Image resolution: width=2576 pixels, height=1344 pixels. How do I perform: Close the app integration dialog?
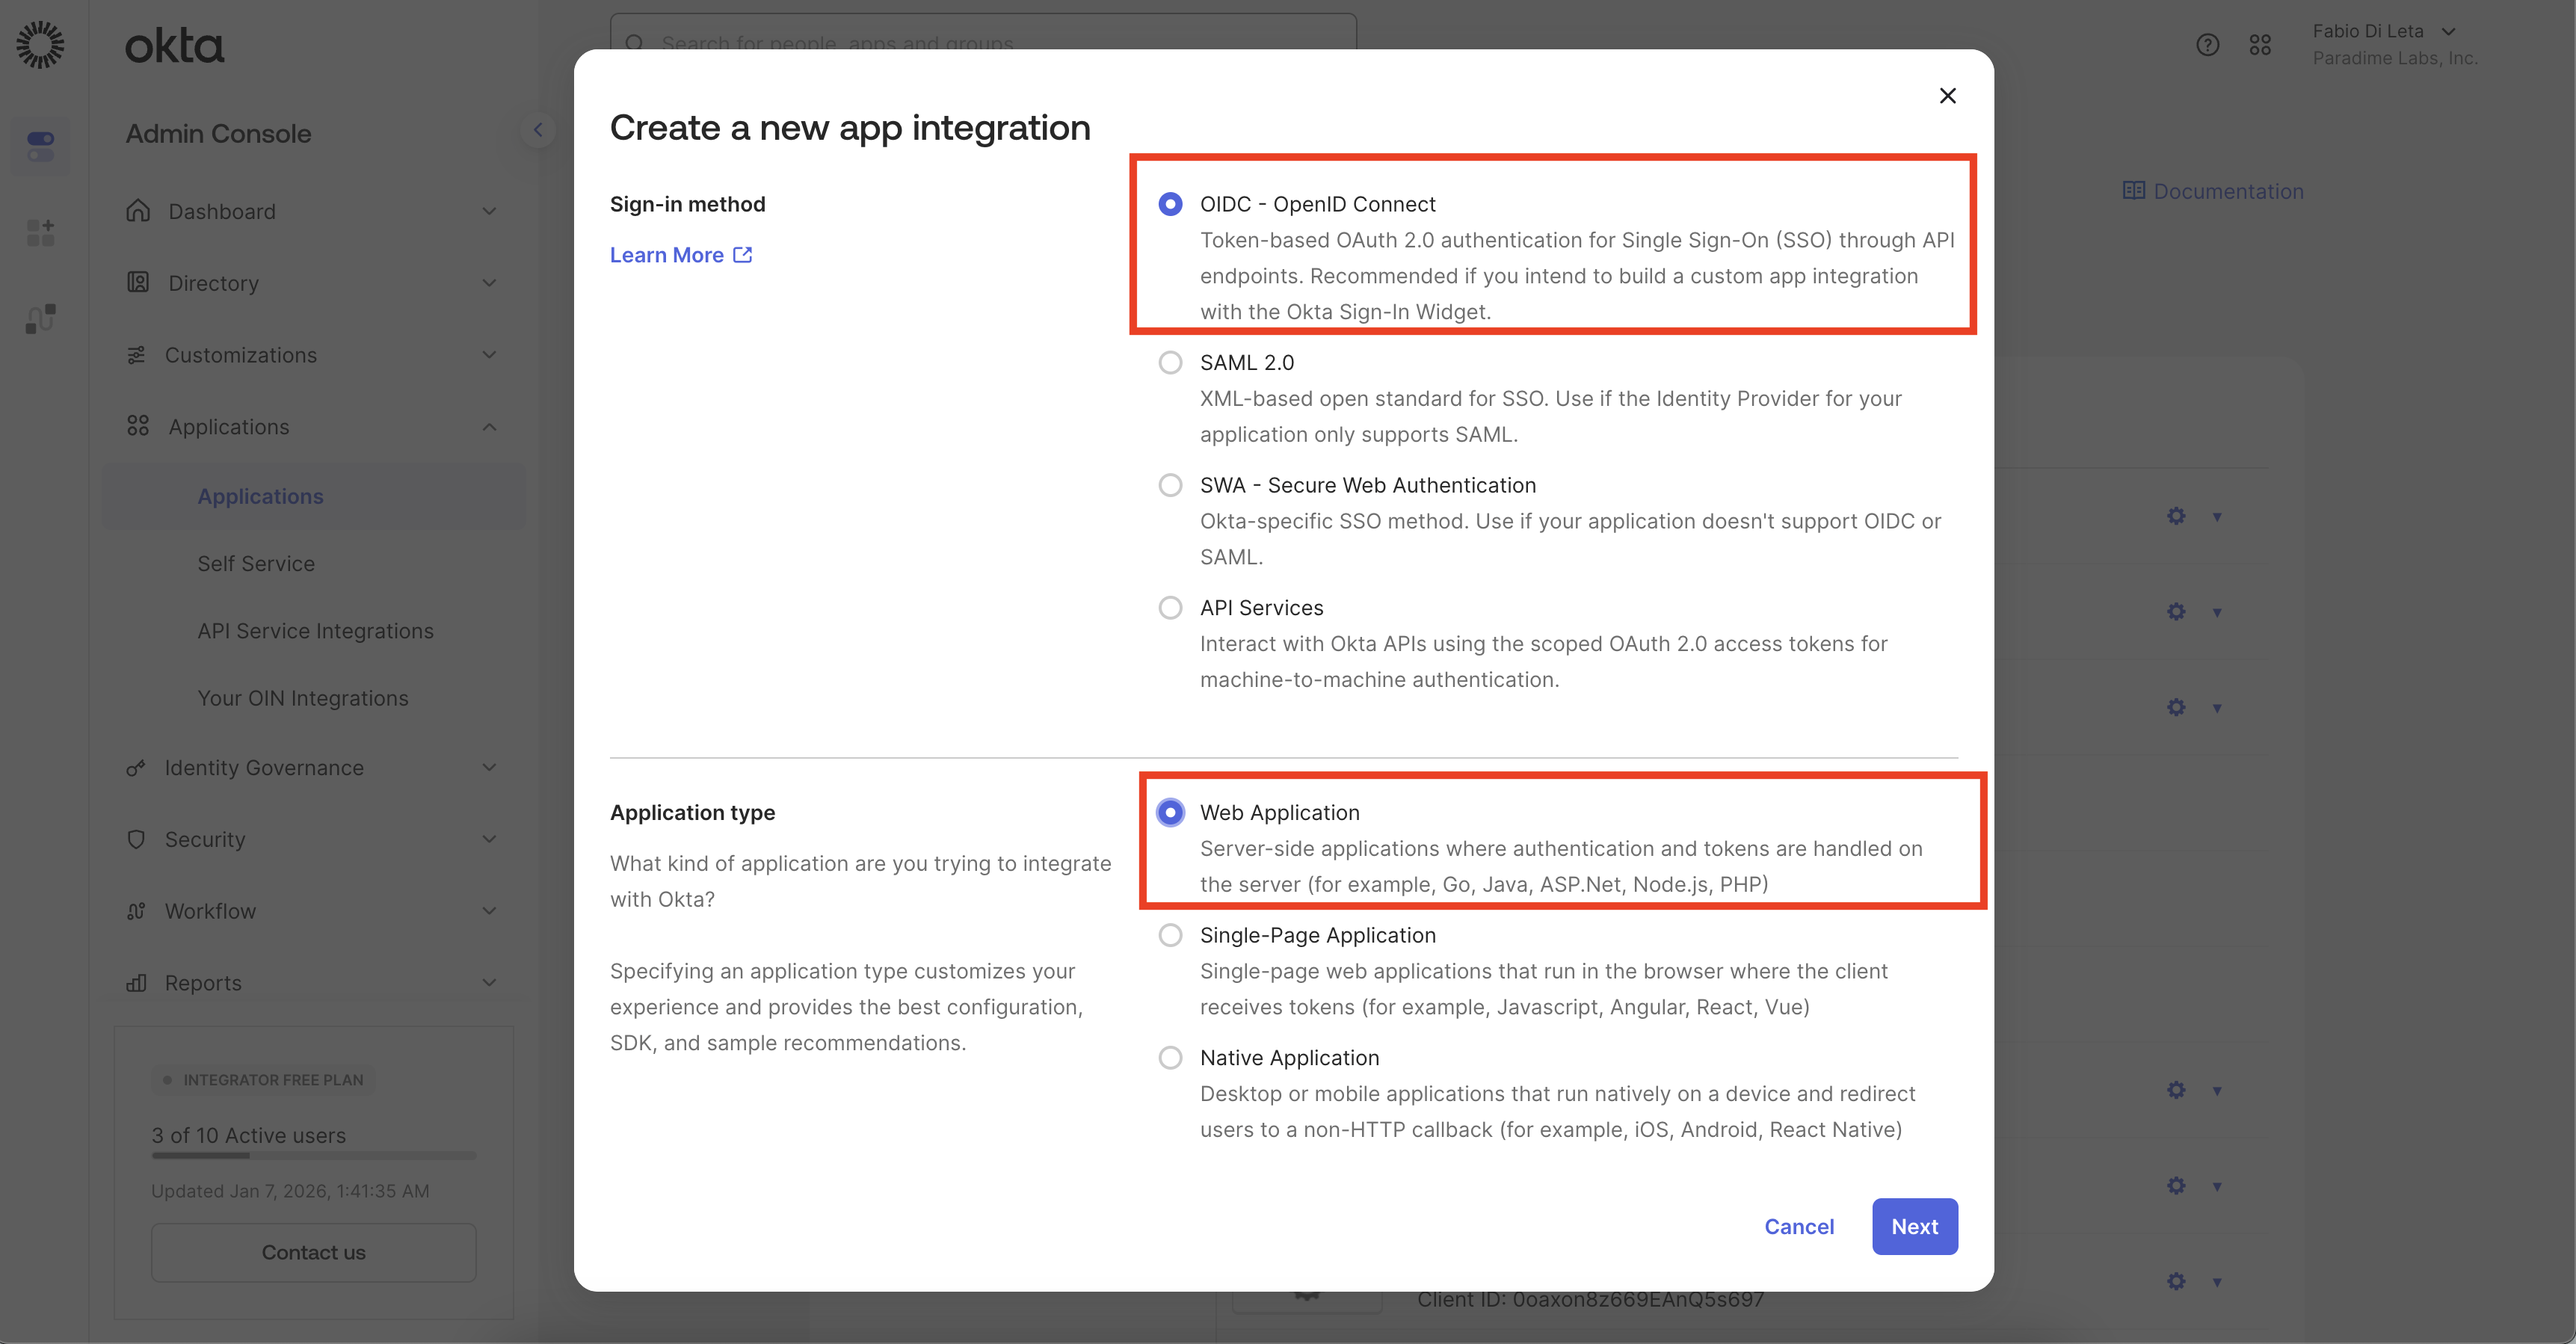coord(1947,96)
